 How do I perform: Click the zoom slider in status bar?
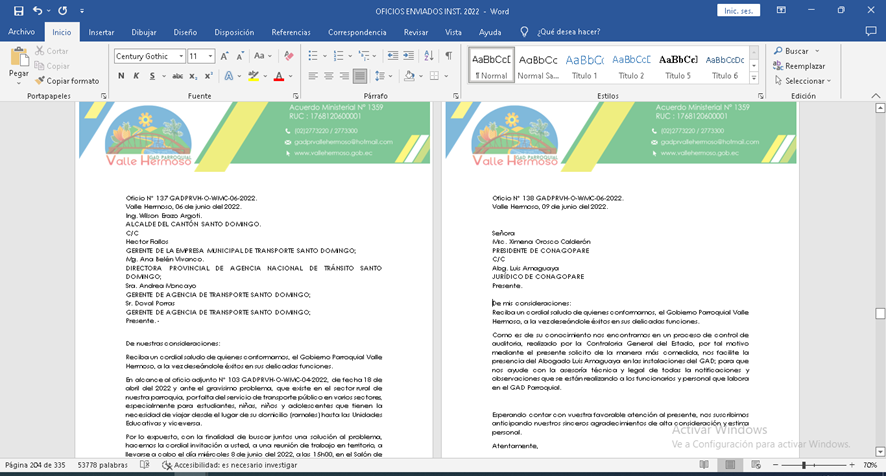tap(804, 466)
